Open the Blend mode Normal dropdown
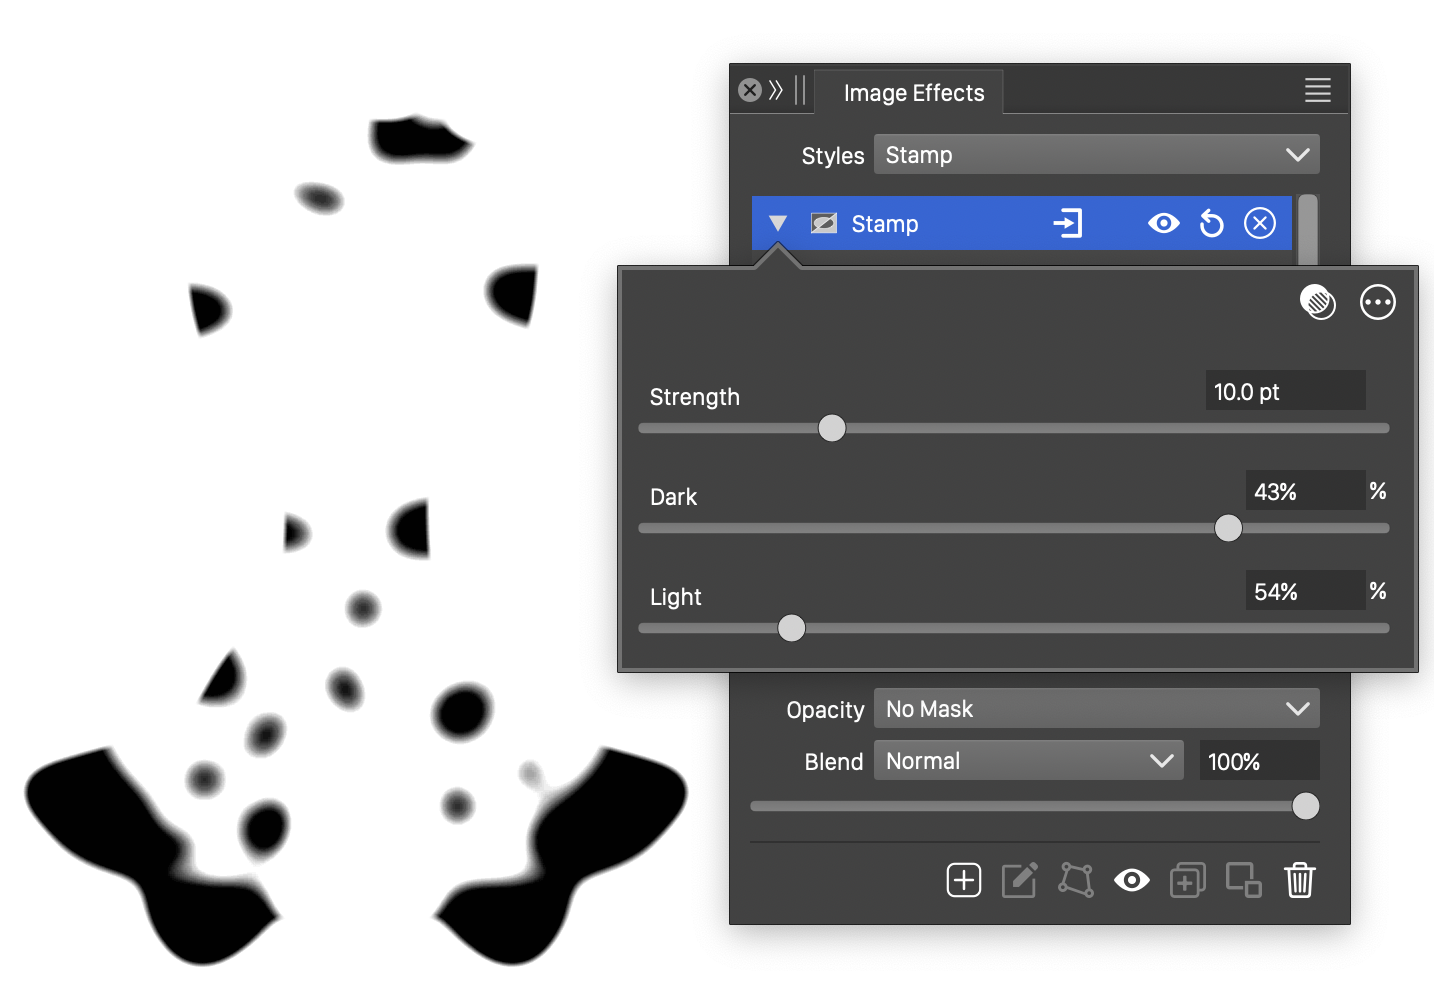Viewport: 1434px width, 986px height. [x=1028, y=761]
